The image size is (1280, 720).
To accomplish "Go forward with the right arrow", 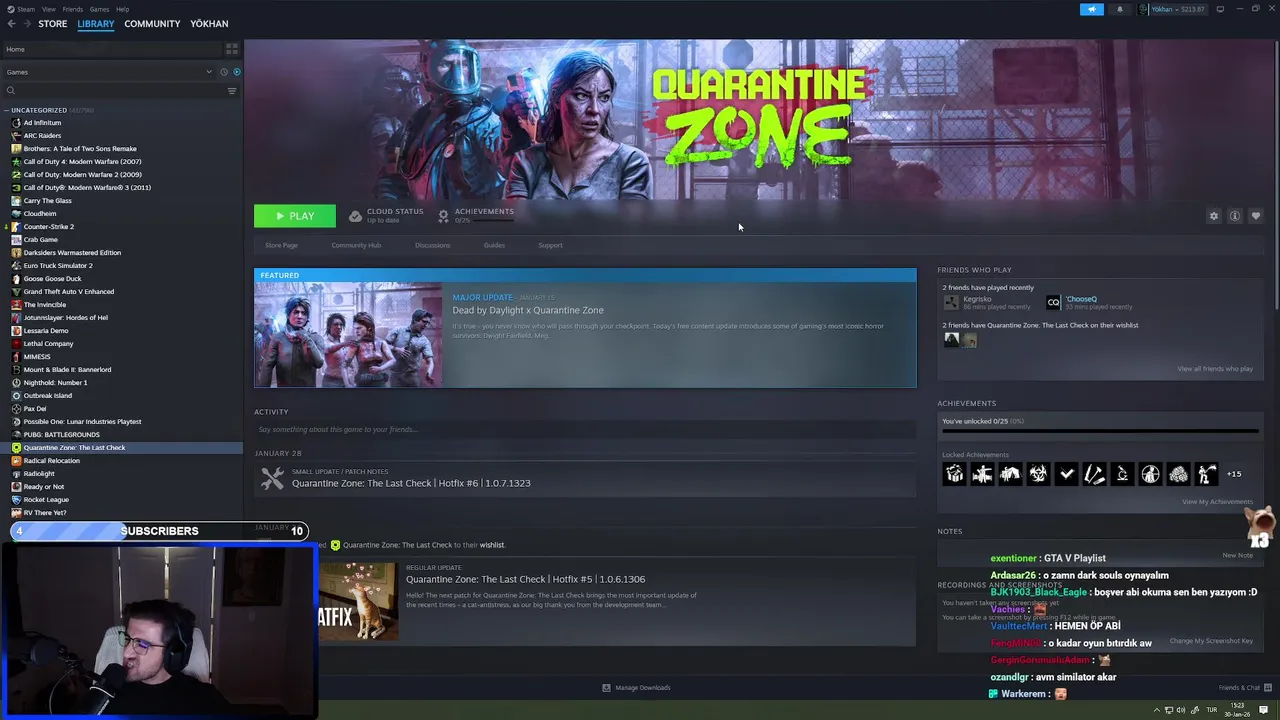I will pos(26,24).
